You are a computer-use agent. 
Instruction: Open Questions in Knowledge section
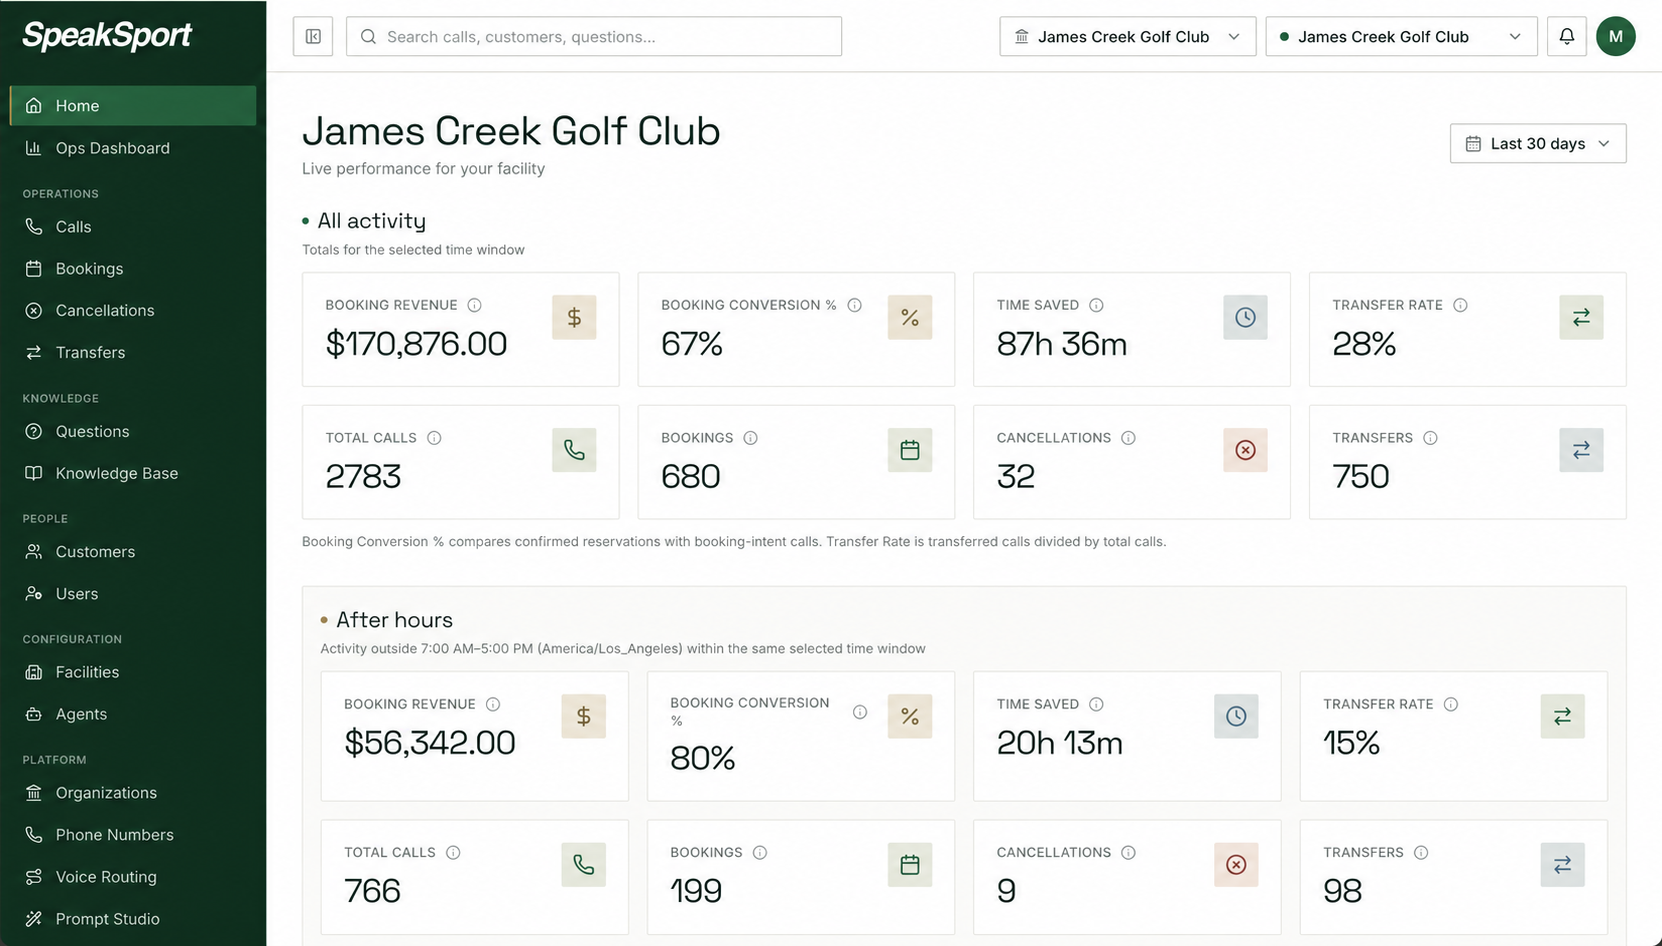click(x=133, y=432)
